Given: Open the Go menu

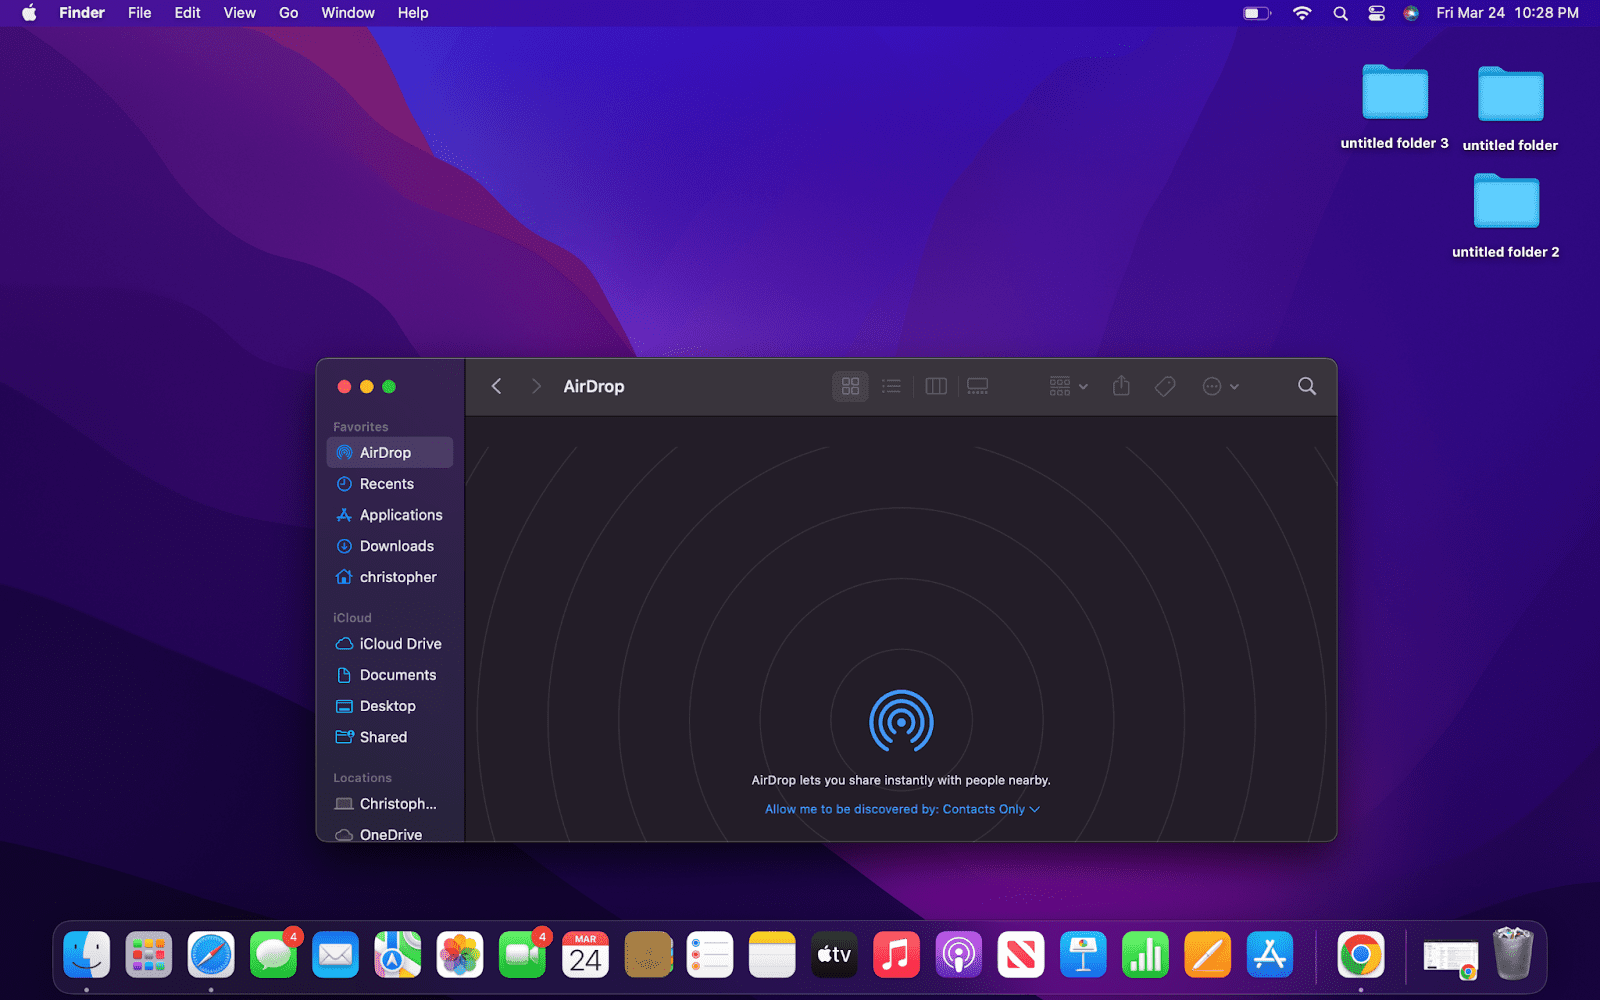Looking at the screenshot, I should [288, 13].
